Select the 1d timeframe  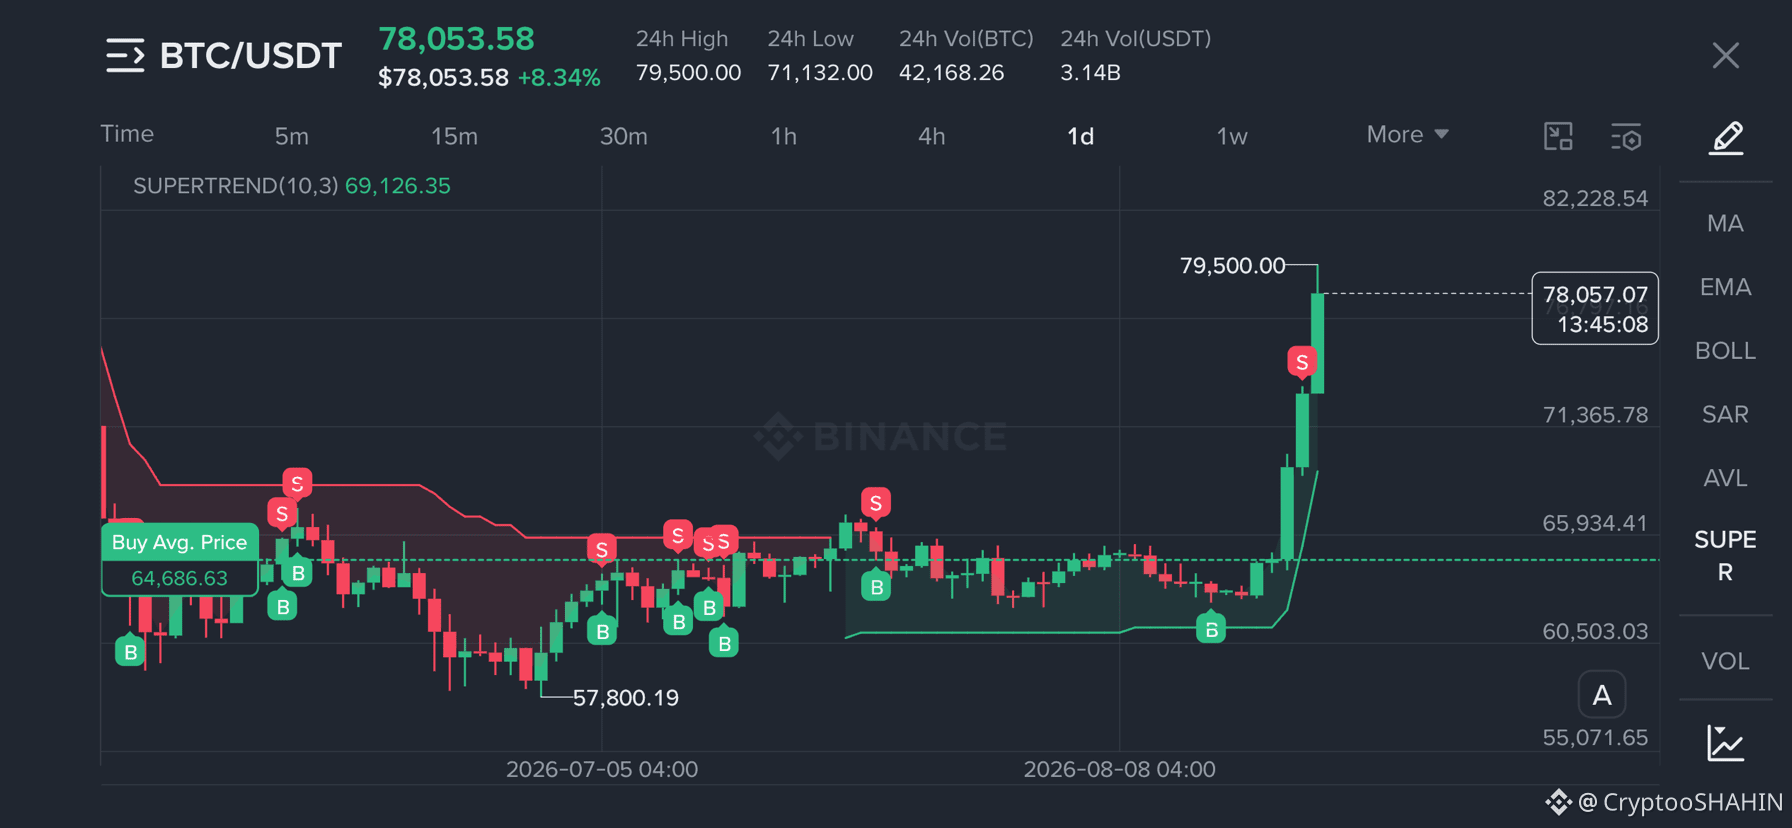tap(1080, 137)
